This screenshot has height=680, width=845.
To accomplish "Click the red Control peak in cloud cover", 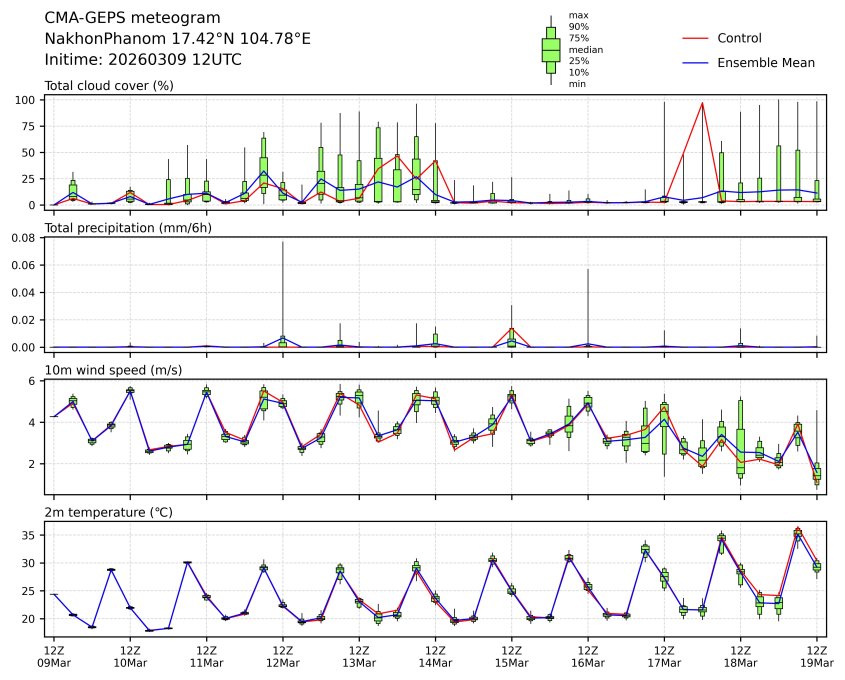I will click(x=702, y=103).
